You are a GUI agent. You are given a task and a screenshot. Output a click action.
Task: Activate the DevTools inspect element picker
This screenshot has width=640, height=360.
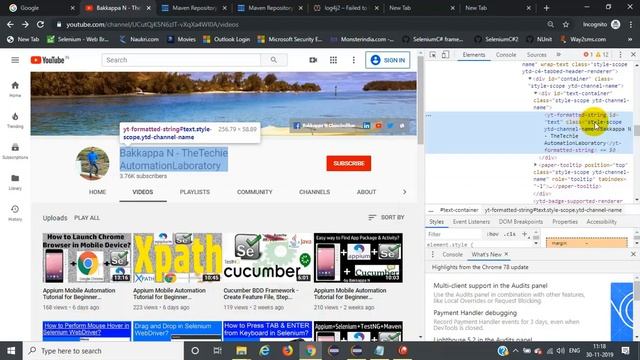point(433,54)
